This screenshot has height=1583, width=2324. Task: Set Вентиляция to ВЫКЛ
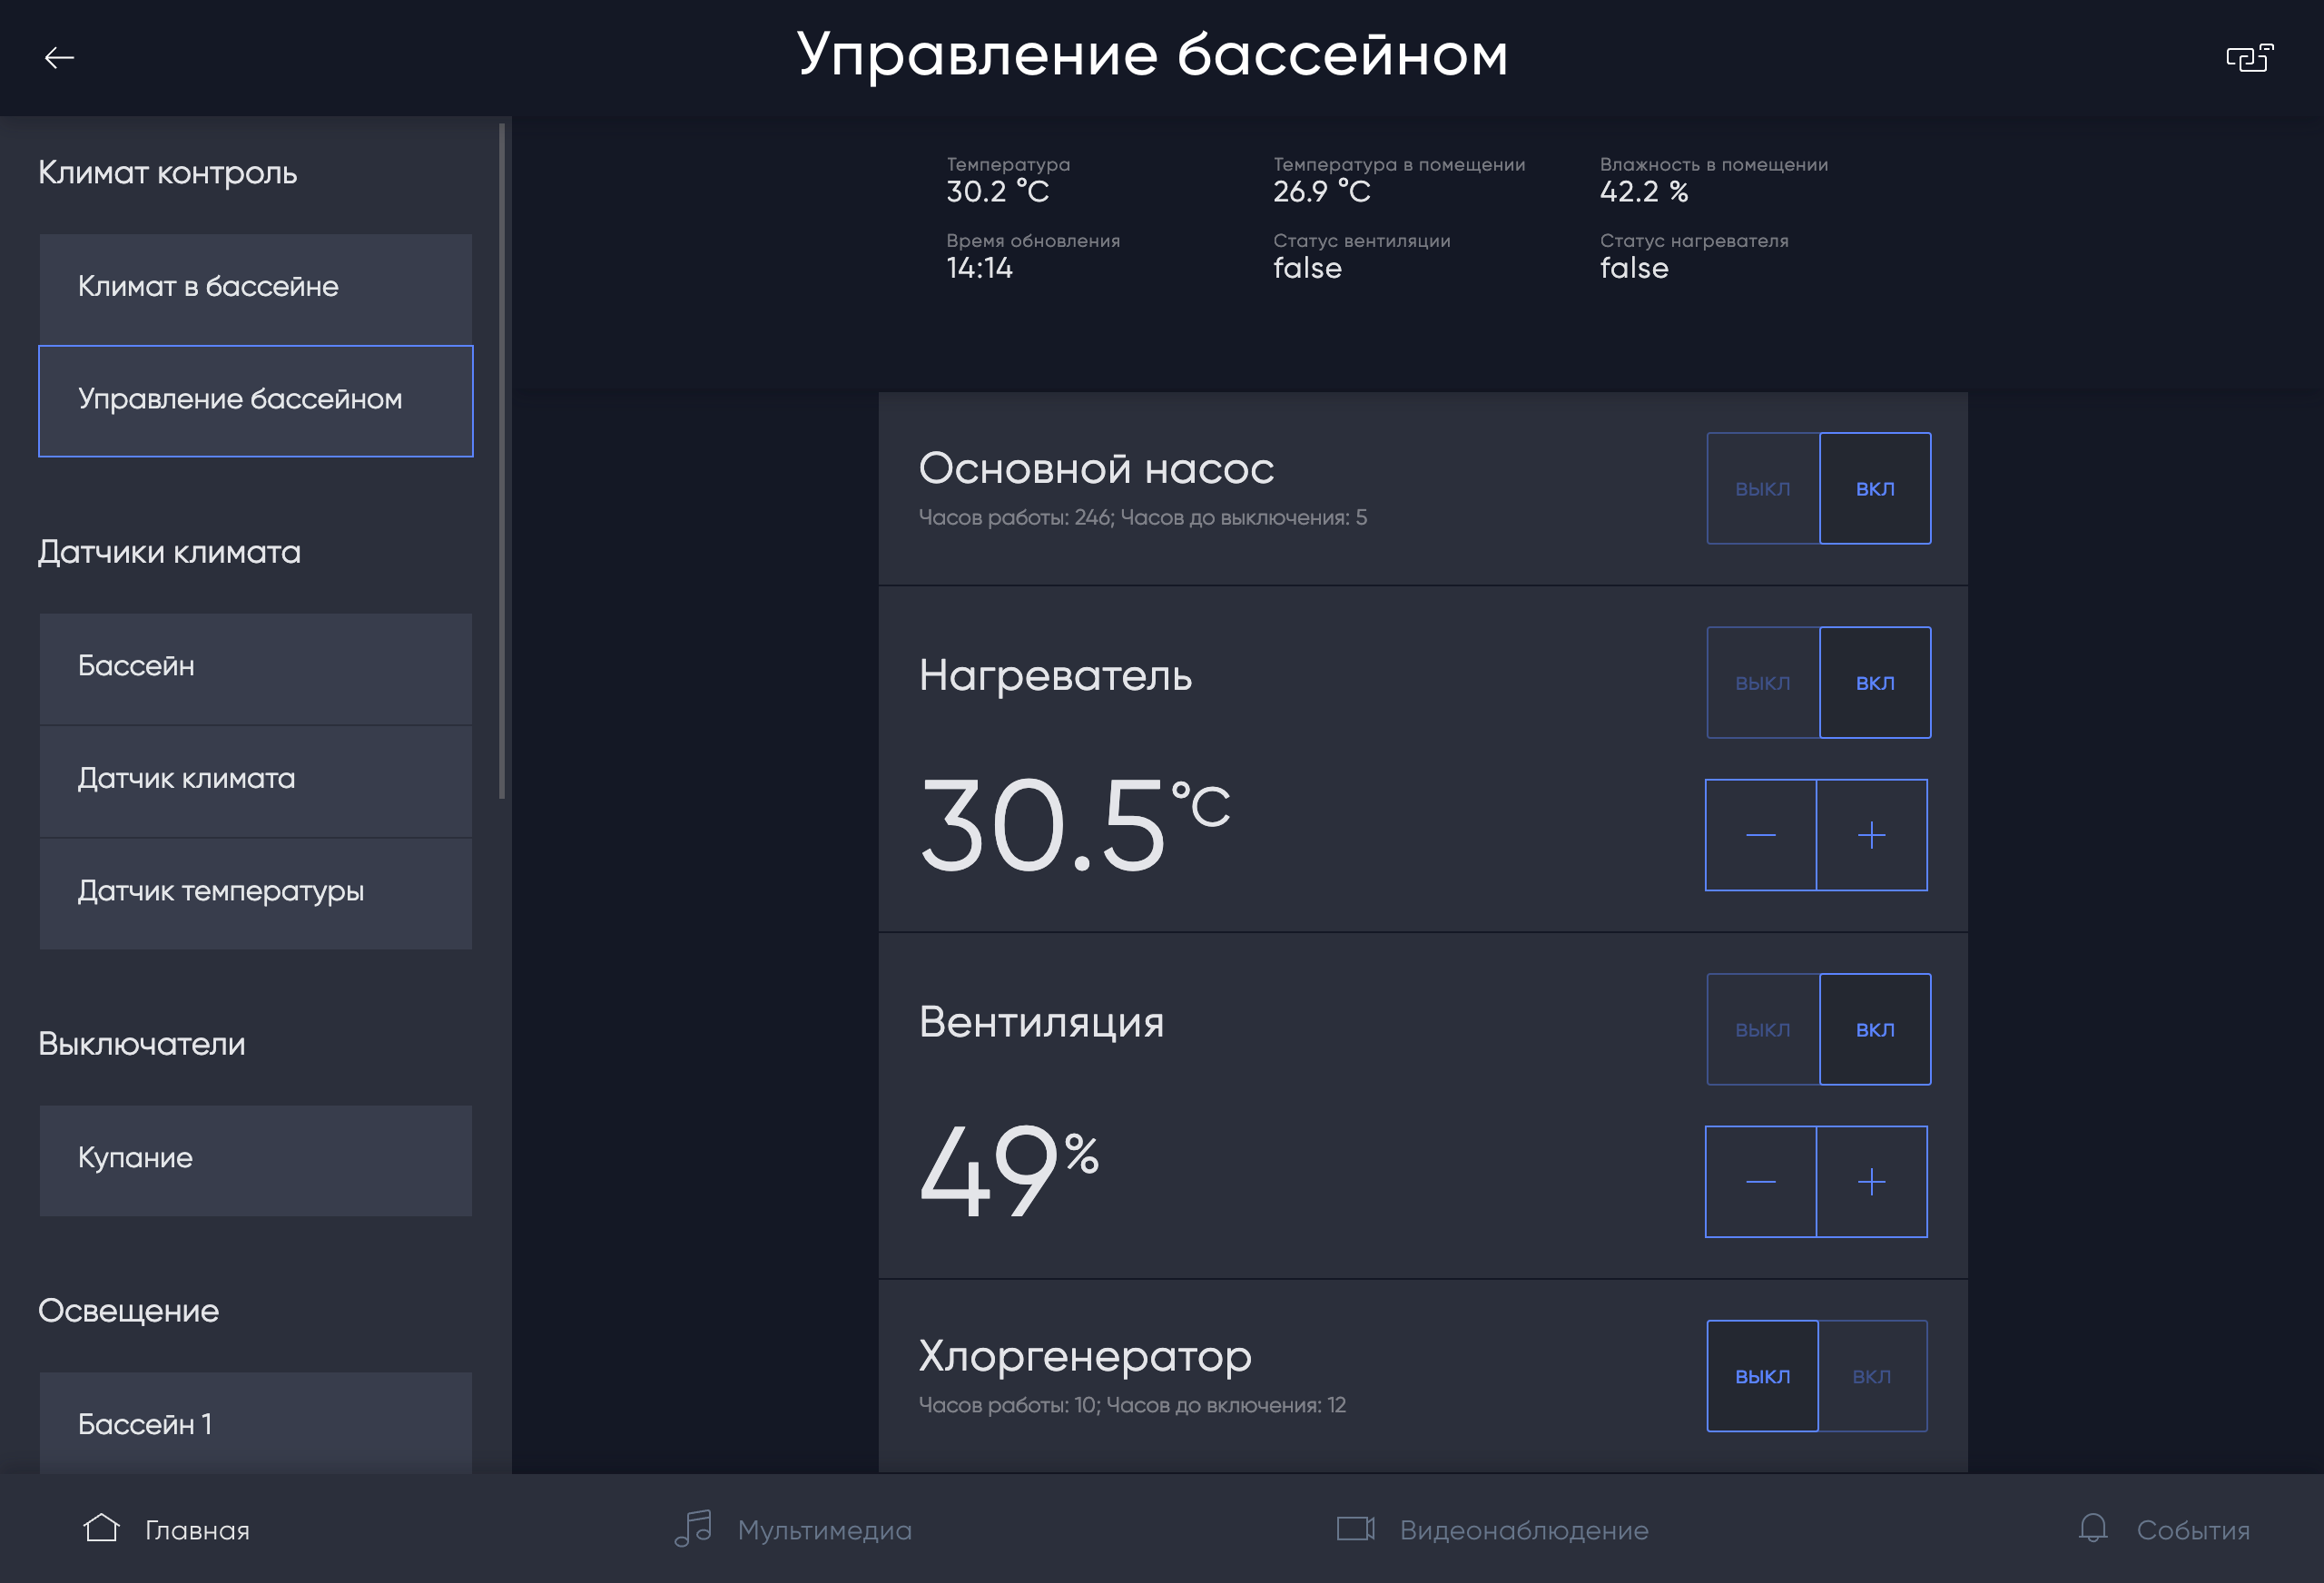click(x=1763, y=1029)
